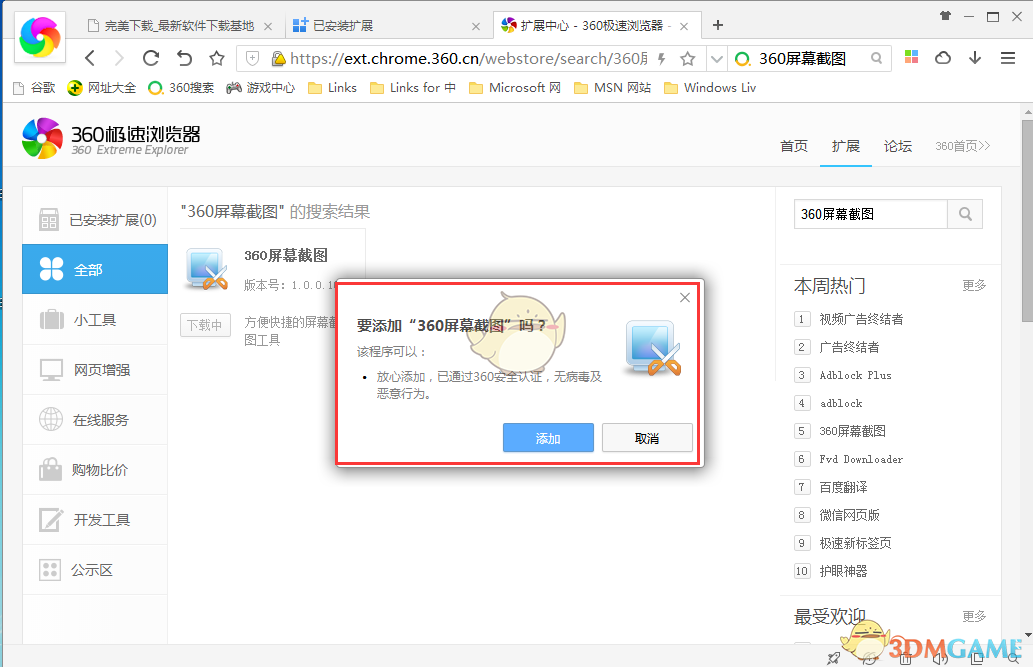1033x667 pixels.
Task: Open the MSN 网站 bookmark folder
Action: click(613, 88)
